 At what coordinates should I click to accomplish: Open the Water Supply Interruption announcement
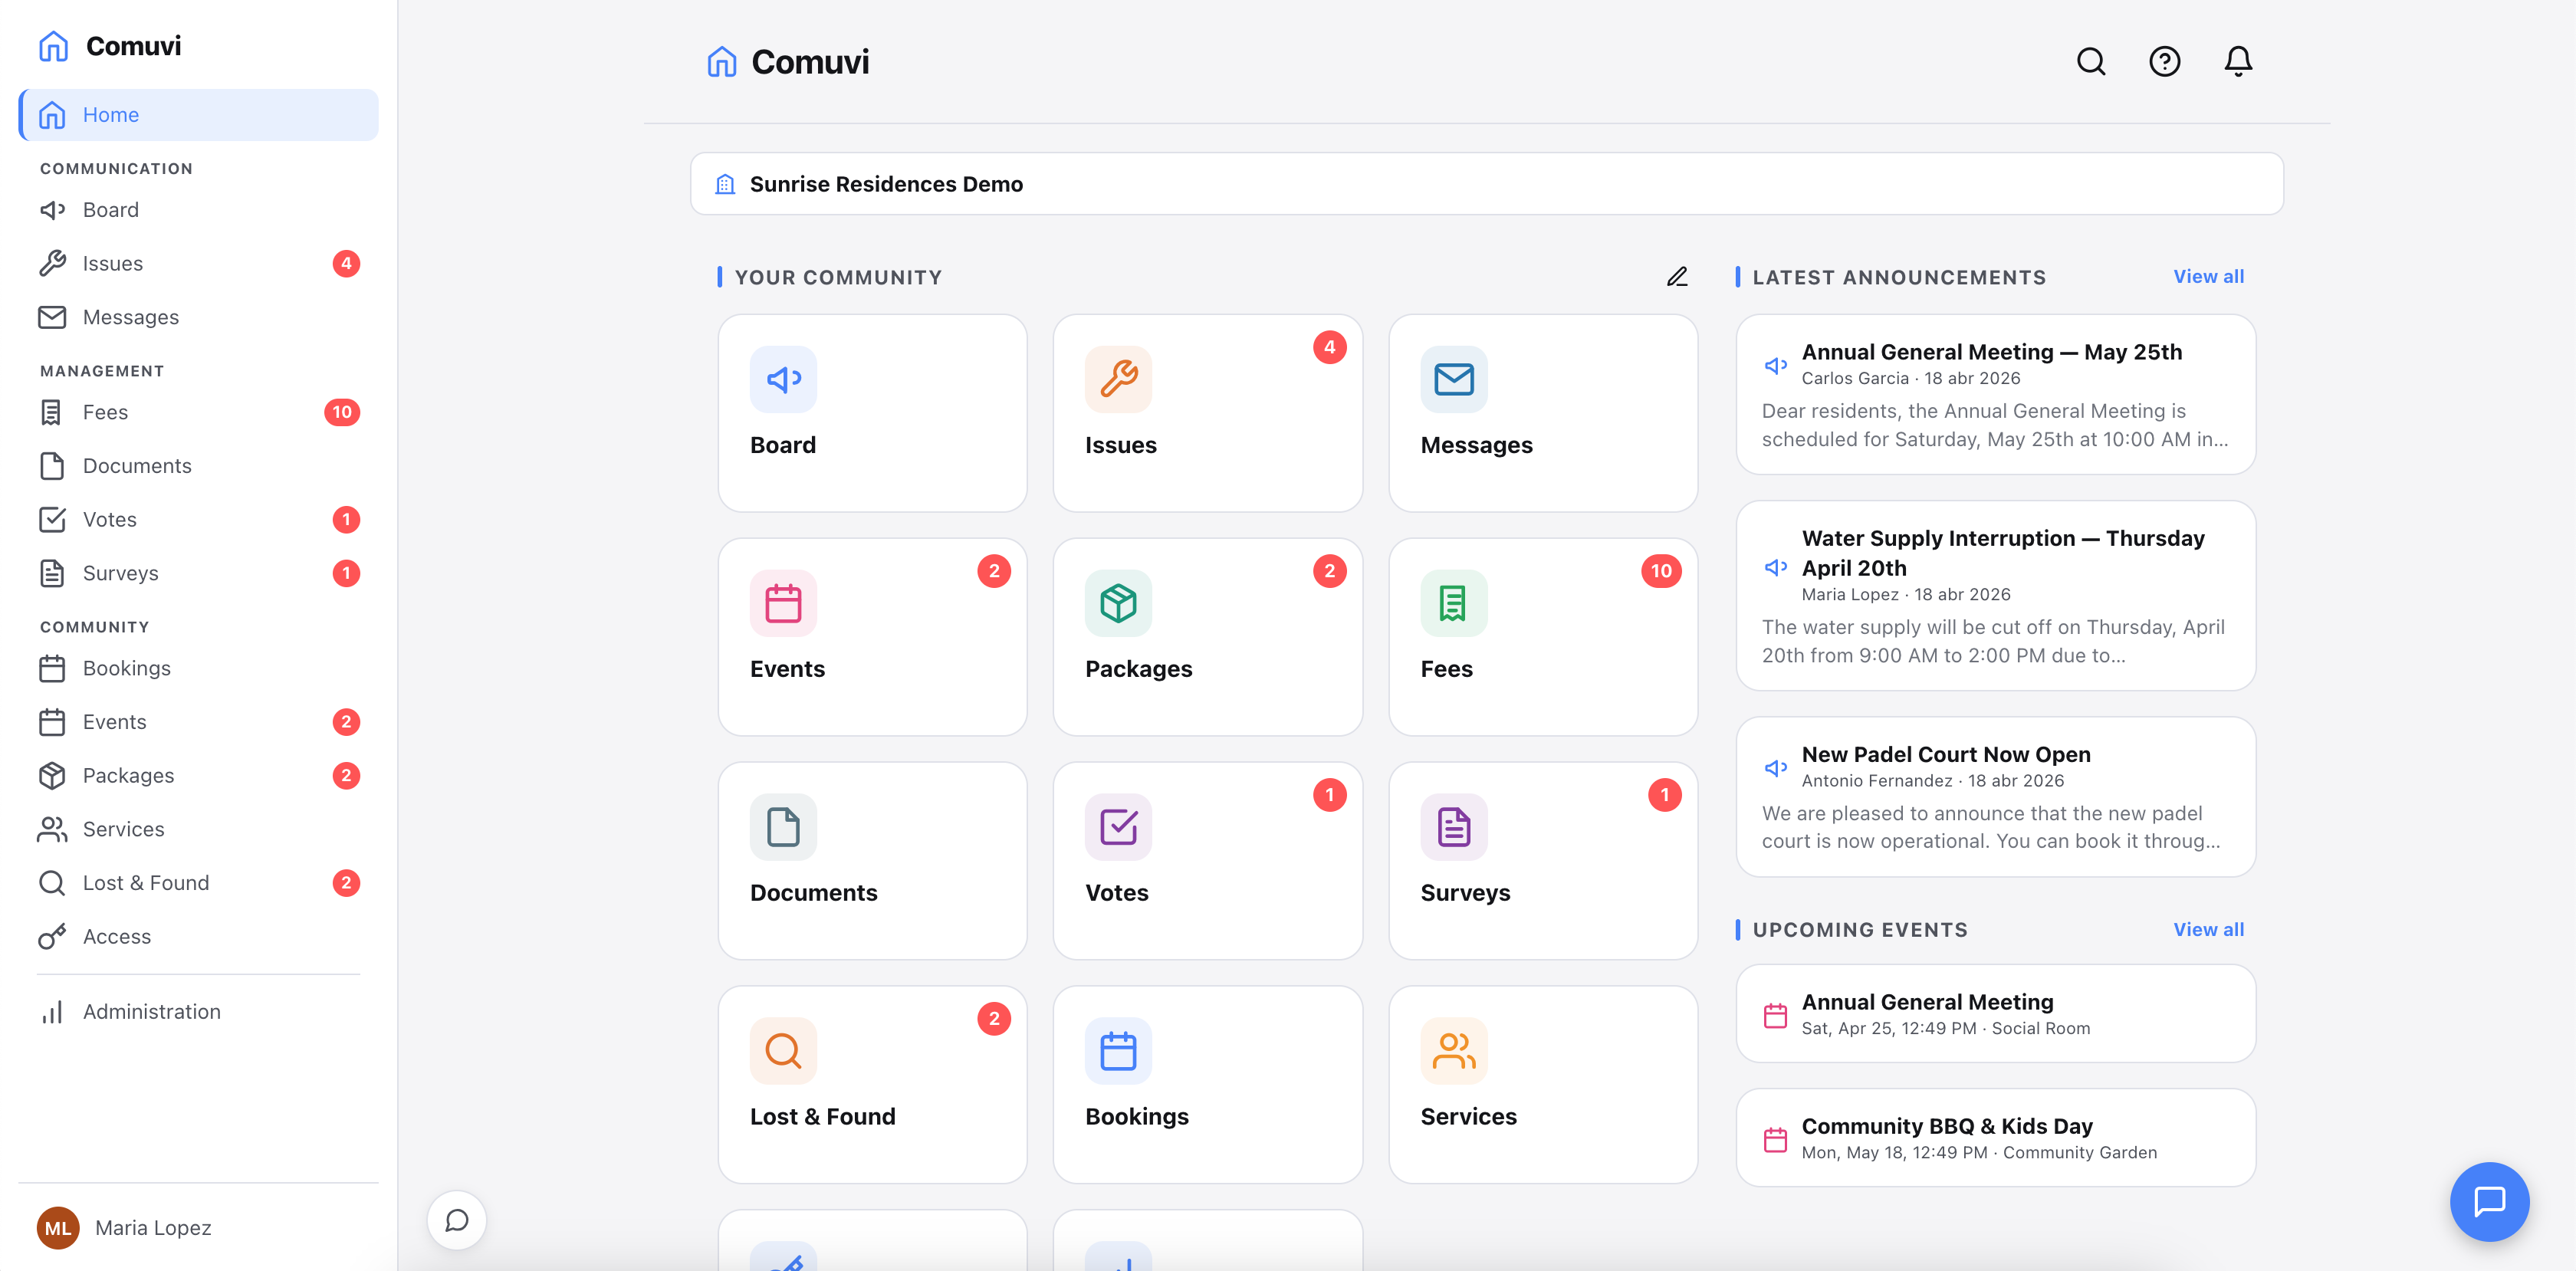click(x=1995, y=595)
